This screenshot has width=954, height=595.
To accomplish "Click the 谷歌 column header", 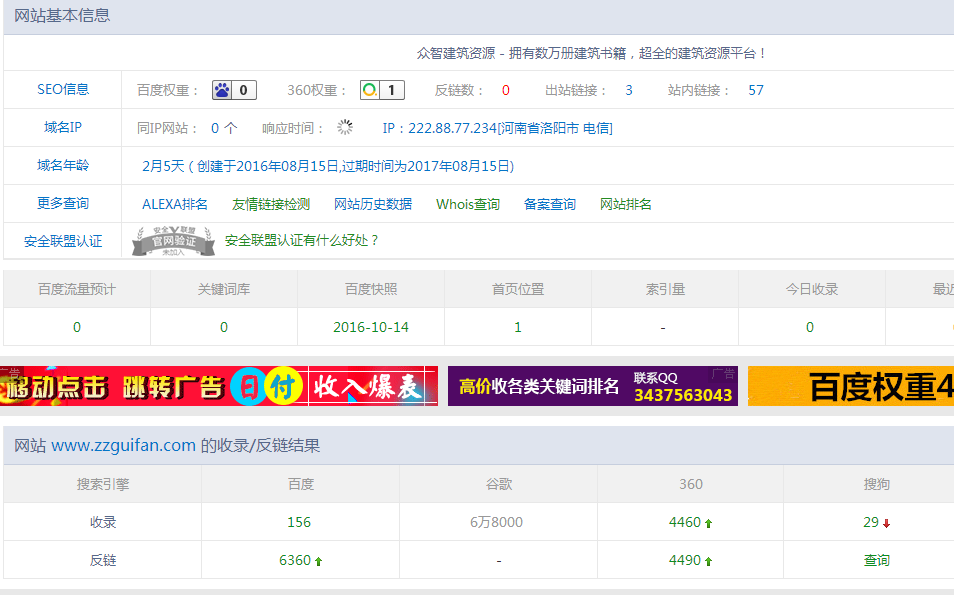I will [x=499, y=484].
